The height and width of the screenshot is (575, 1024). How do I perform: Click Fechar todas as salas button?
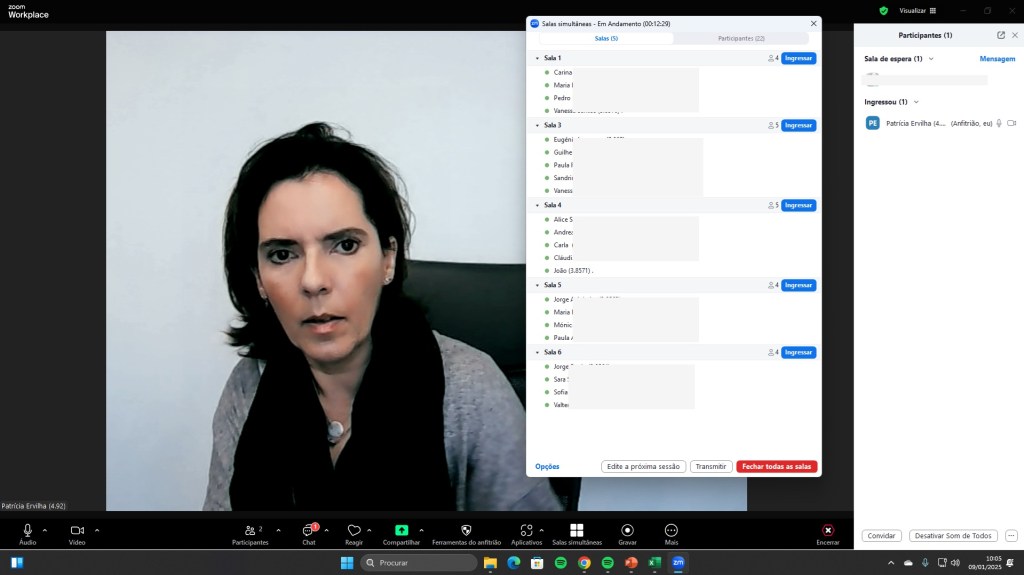coord(776,467)
